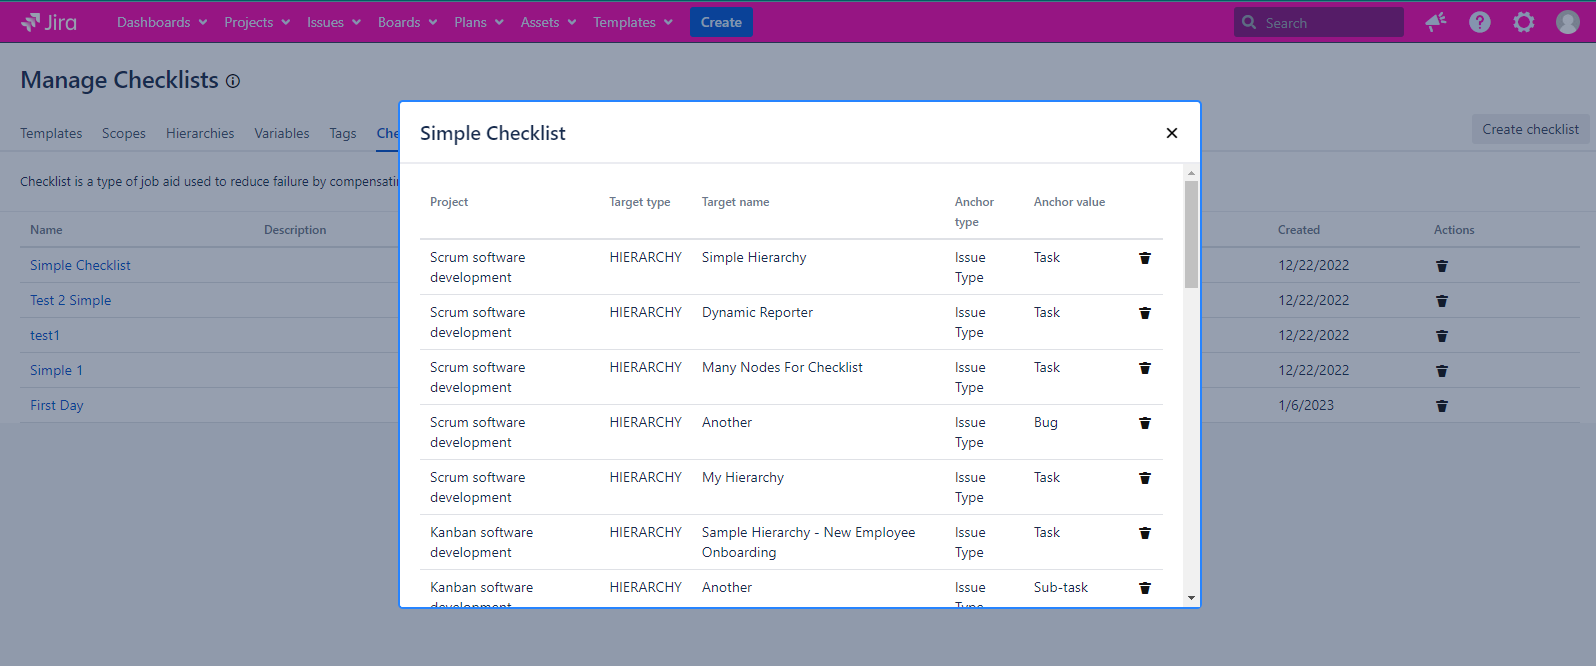Remove the My Hierarchy target row
Screen dimensions: 1596x666
(1145, 478)
